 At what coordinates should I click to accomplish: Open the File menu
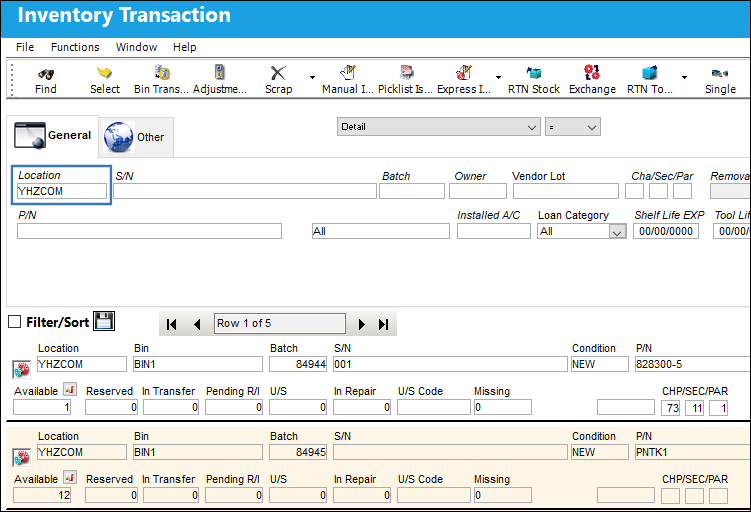25,47
